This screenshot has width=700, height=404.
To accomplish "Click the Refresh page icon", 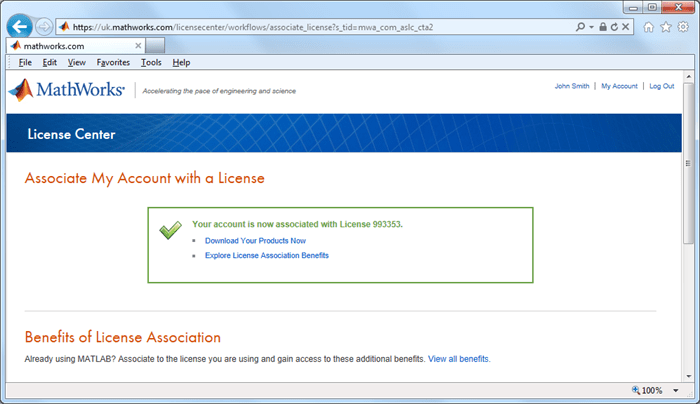I will click(614, 27).
